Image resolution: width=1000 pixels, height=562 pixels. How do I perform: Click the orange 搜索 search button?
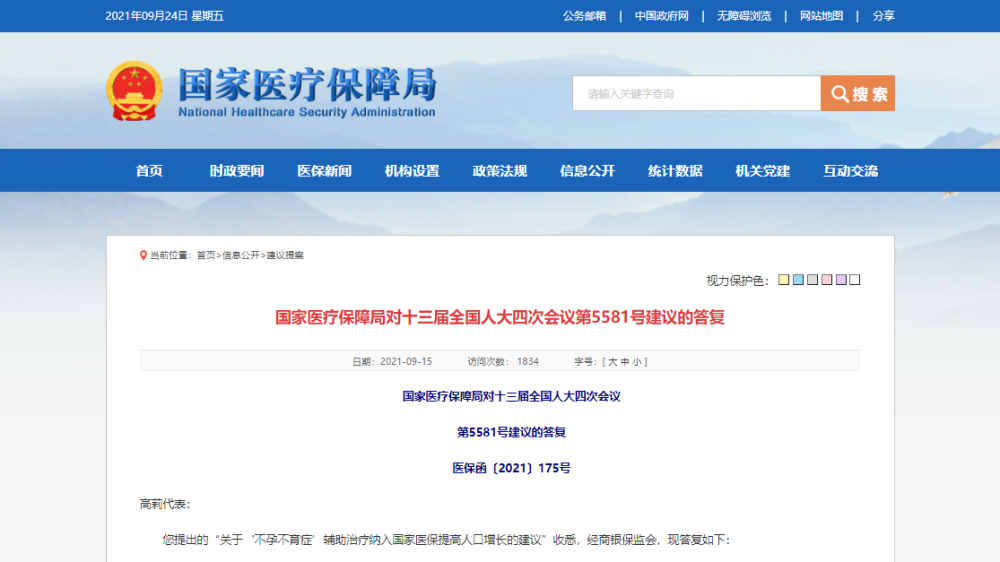click(857, 93)
